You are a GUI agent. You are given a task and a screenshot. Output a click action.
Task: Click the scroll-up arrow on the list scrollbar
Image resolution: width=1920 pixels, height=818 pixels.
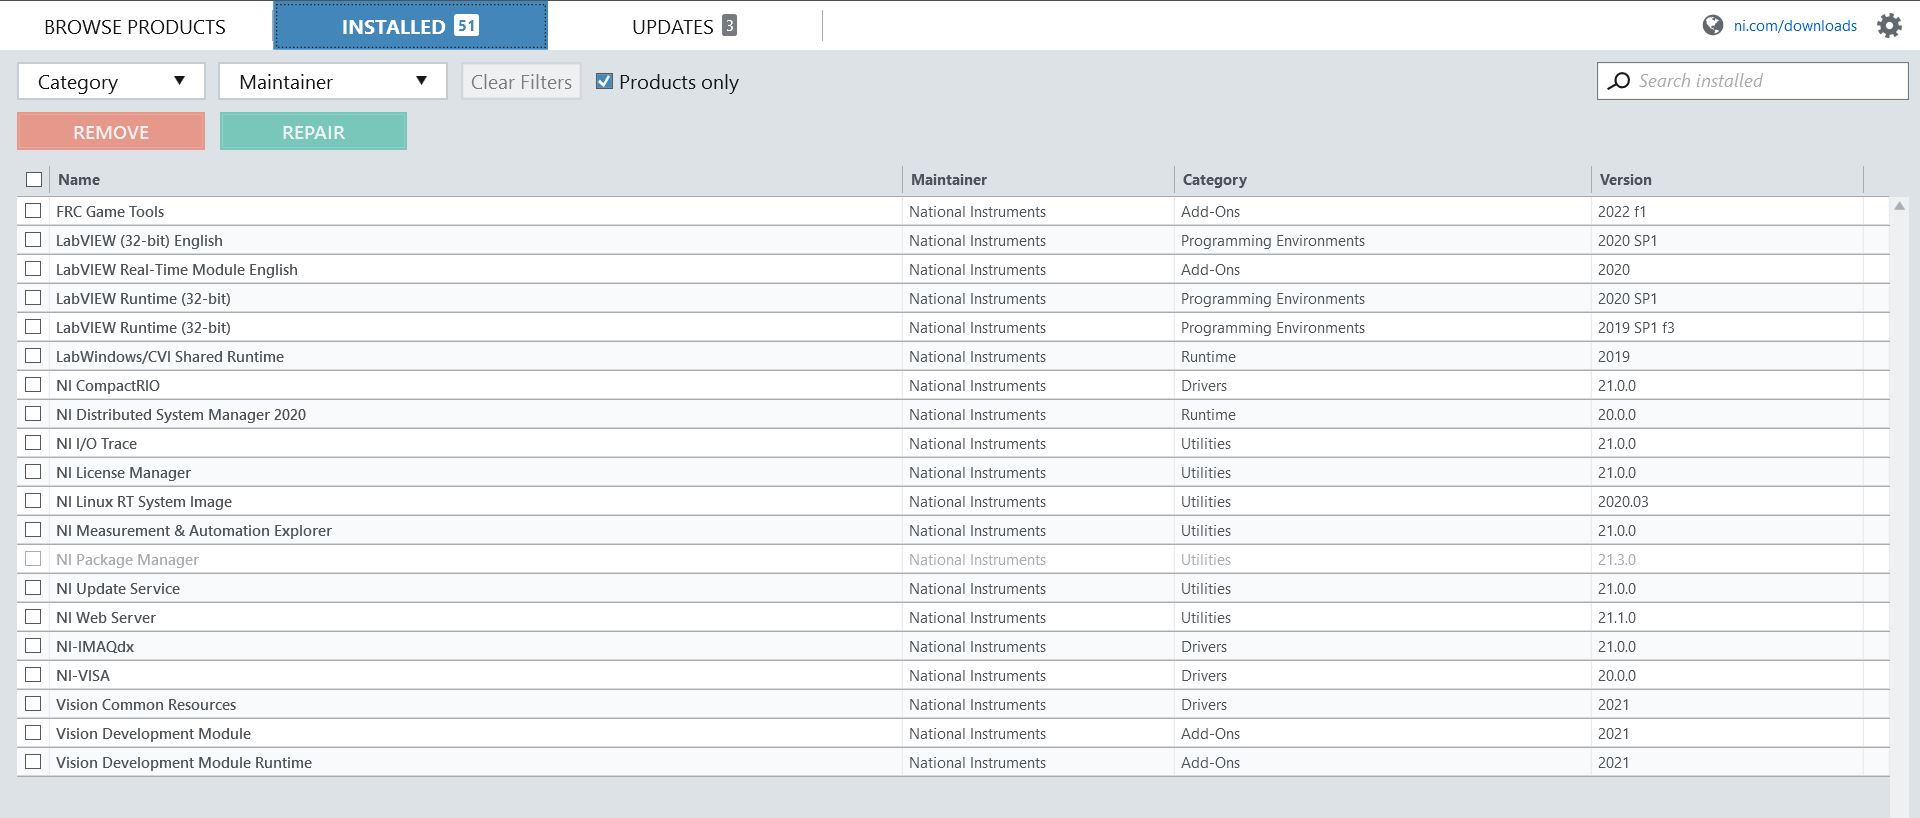click(1899, 206)
